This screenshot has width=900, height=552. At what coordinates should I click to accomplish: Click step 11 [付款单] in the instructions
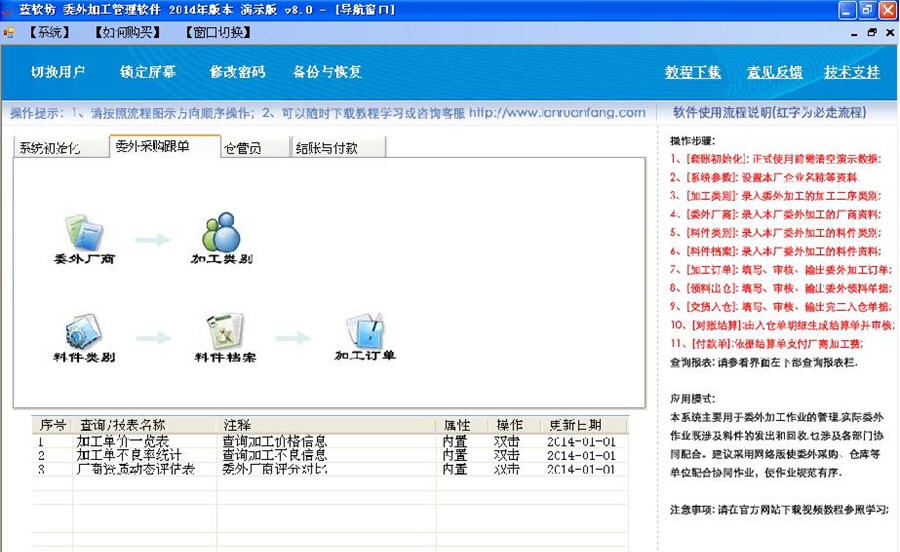point(767,343)
